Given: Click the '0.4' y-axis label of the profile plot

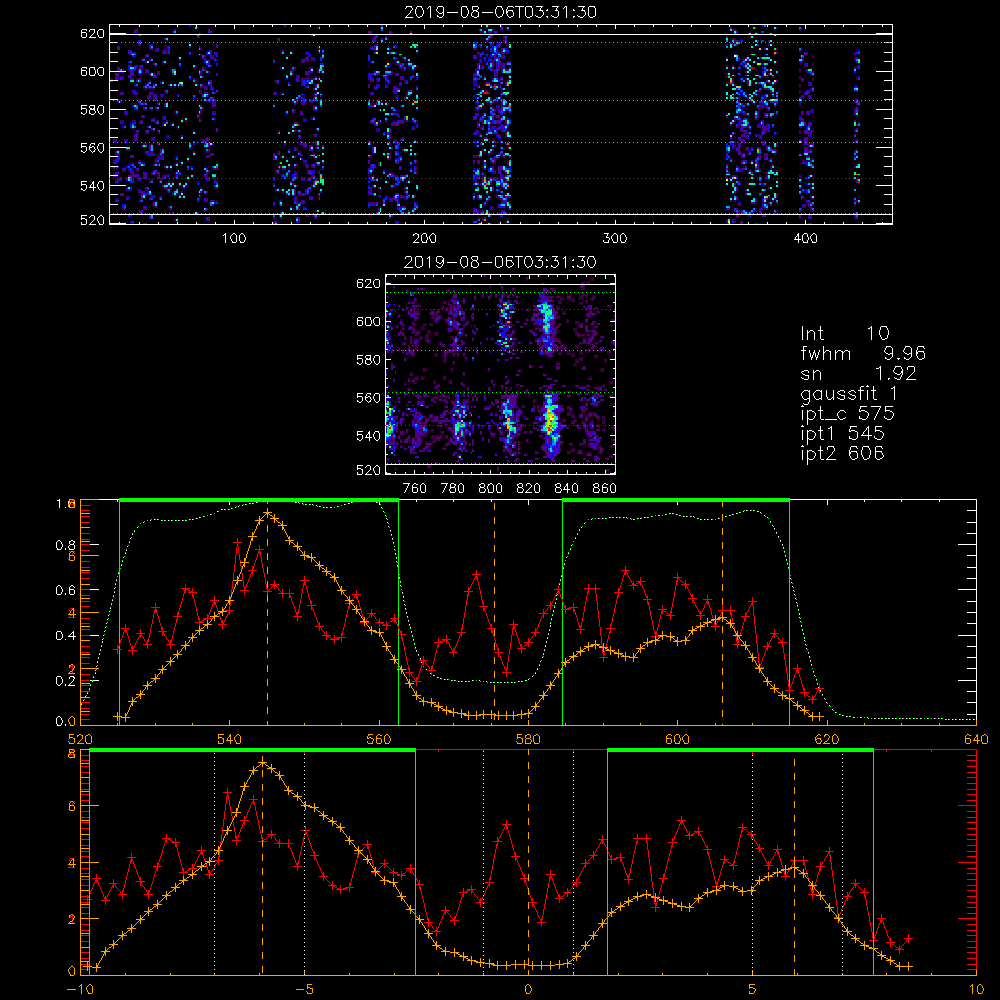Looking at the screenshot, I should tap(64, 635).
